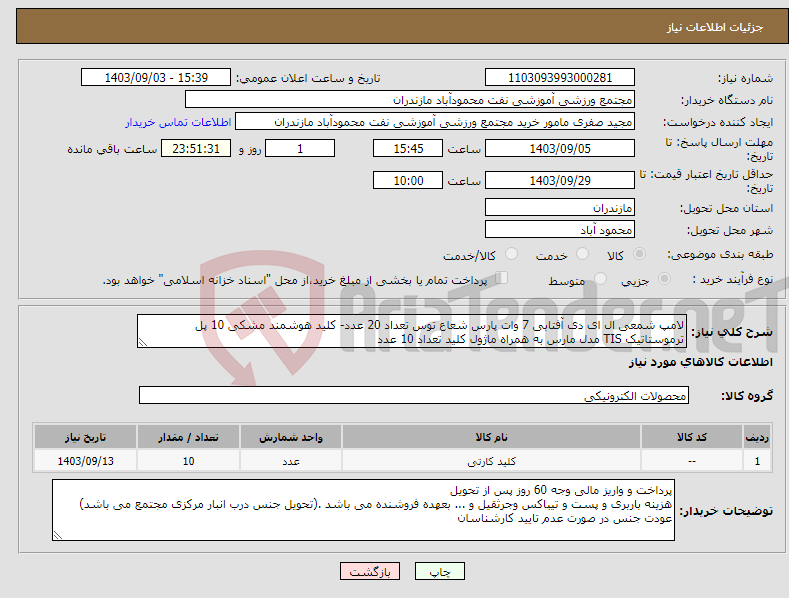Click the واحد شمارش column header

291,437
